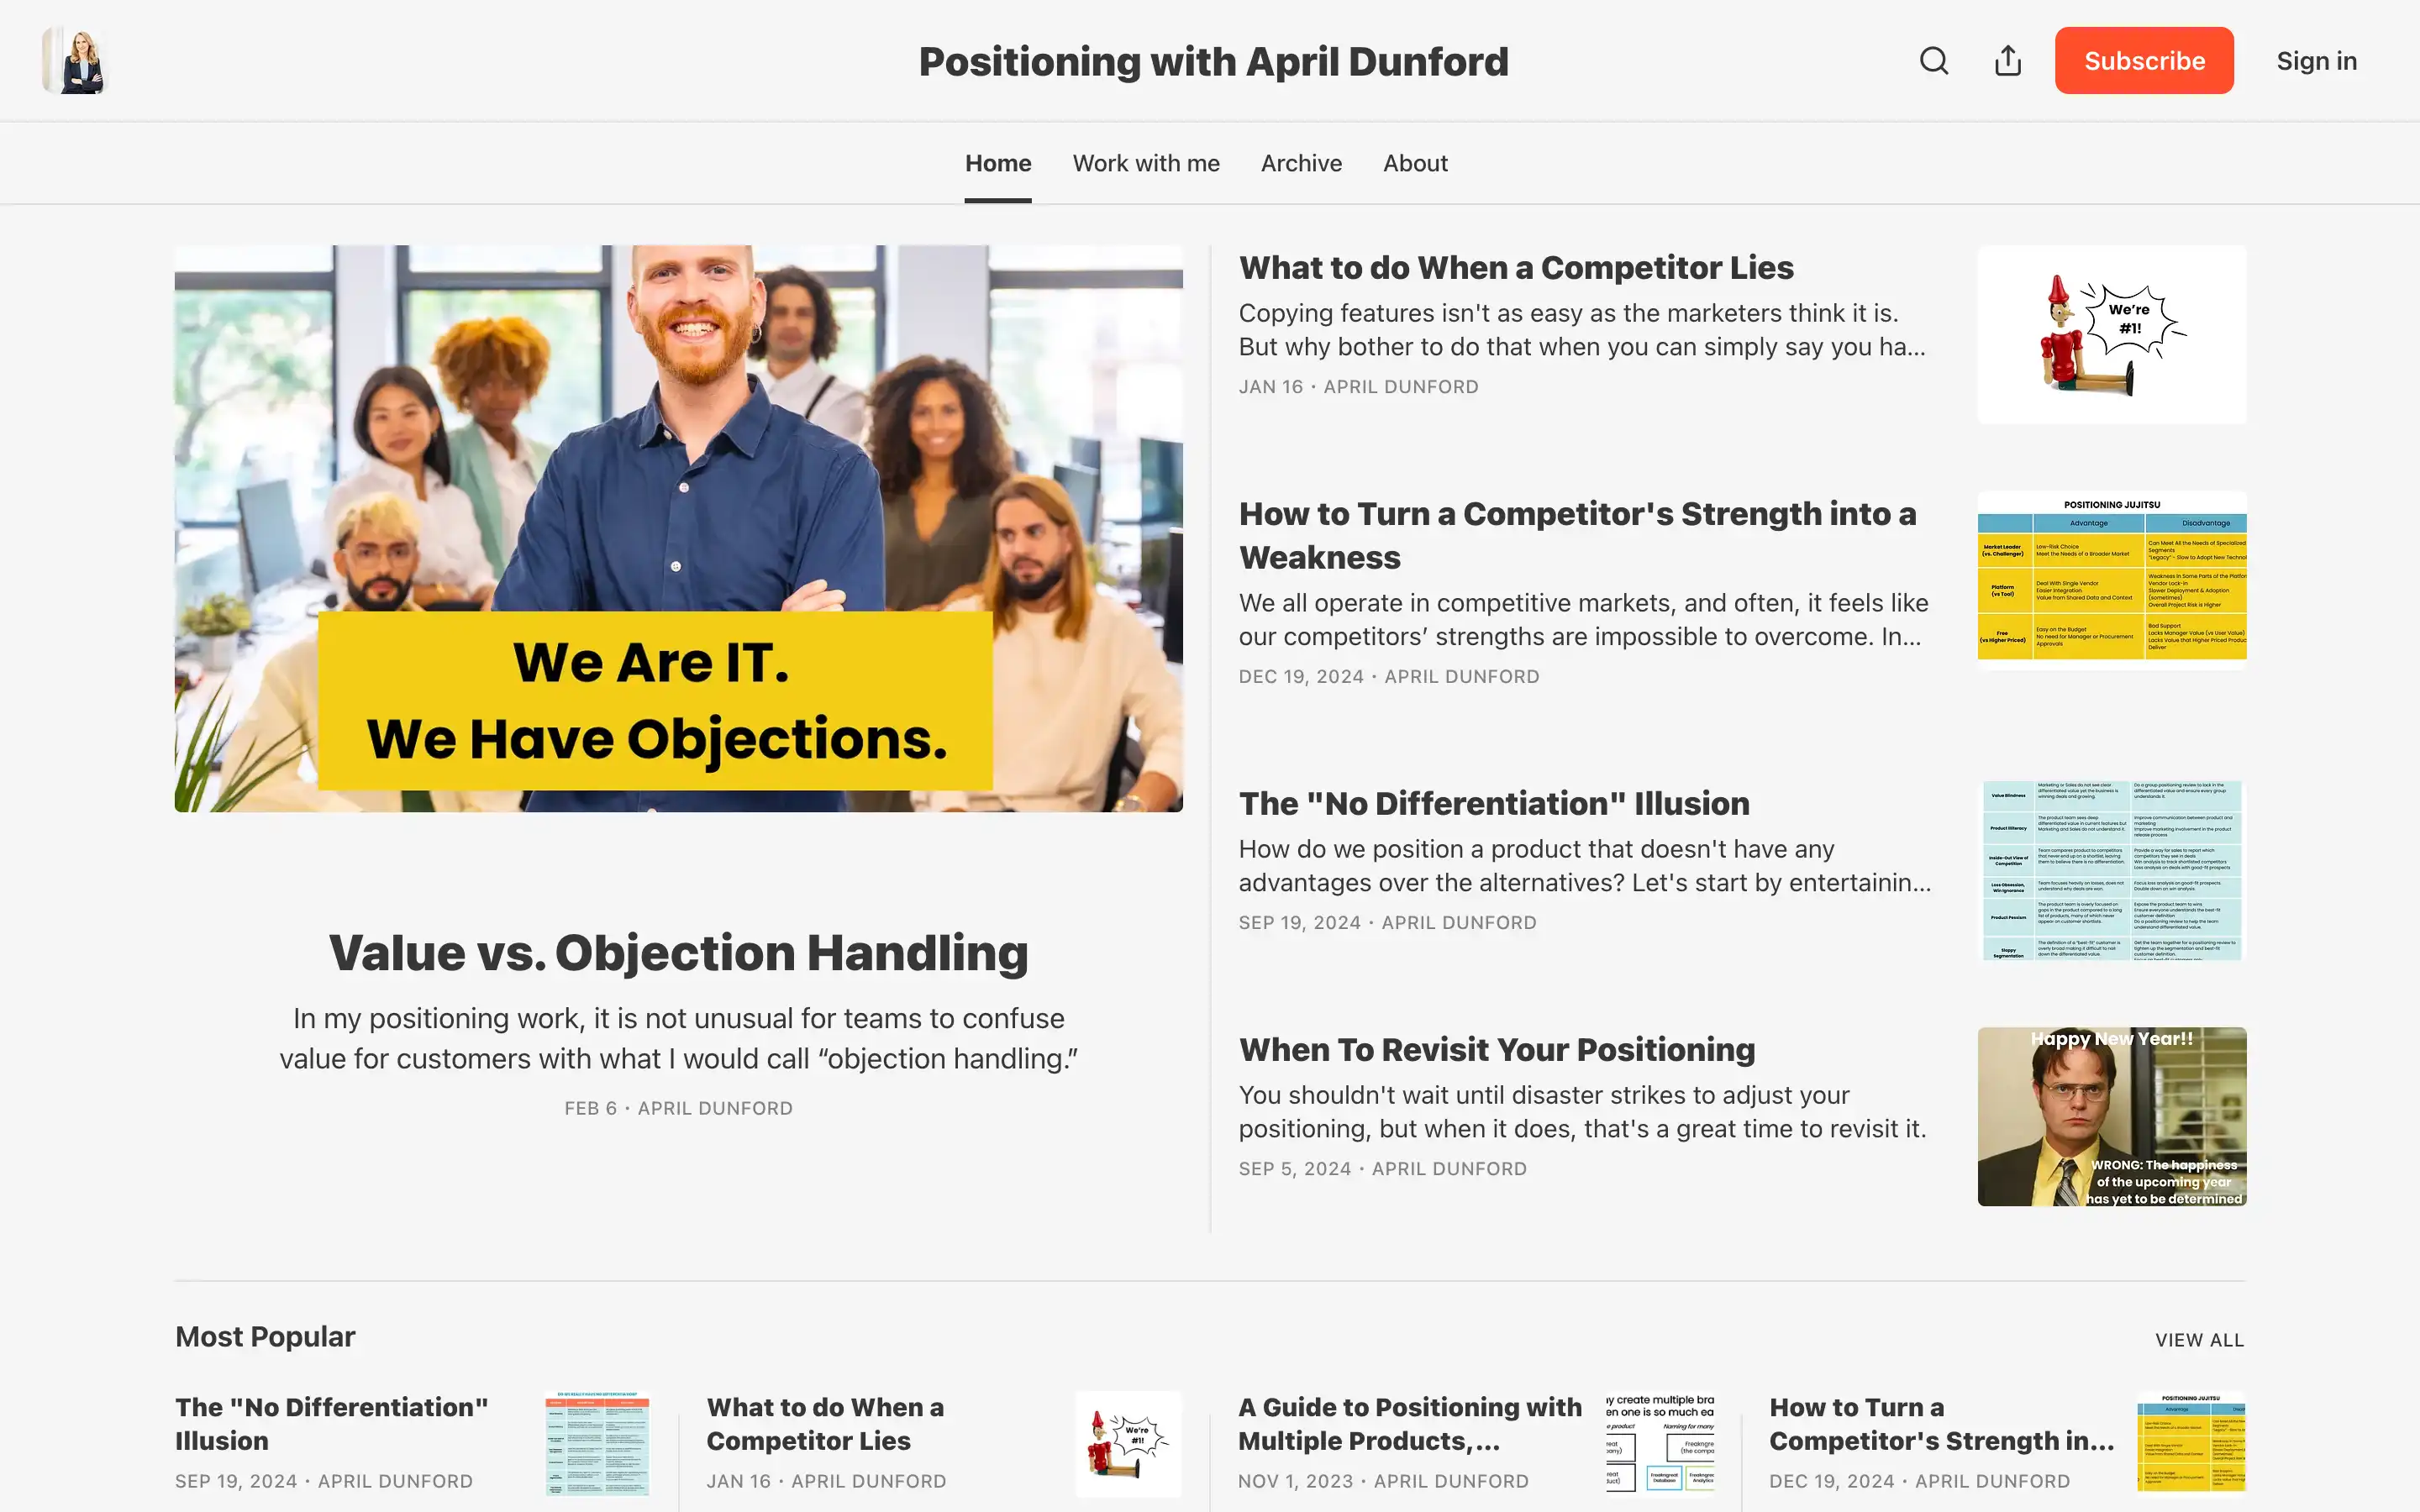This screenshot has height=1512, width=2420.
Task: Click the 'Positioning with April Dunford' site title
Action: pyautogui.click(x=1212, y=62)
